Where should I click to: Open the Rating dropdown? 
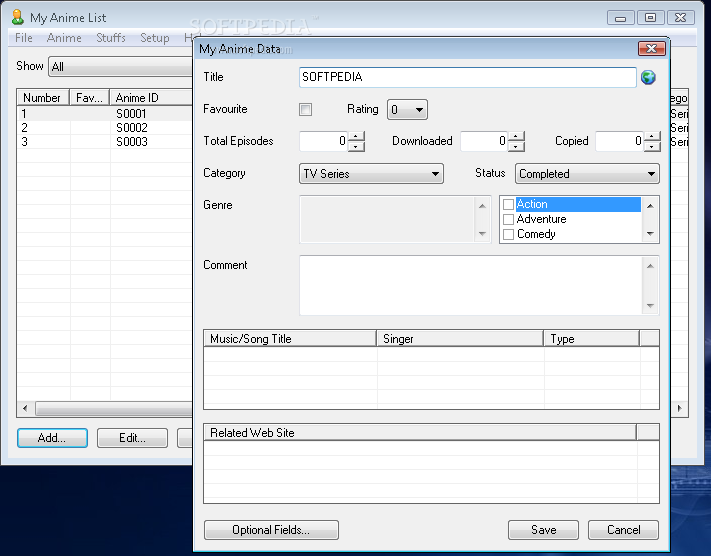407,110
